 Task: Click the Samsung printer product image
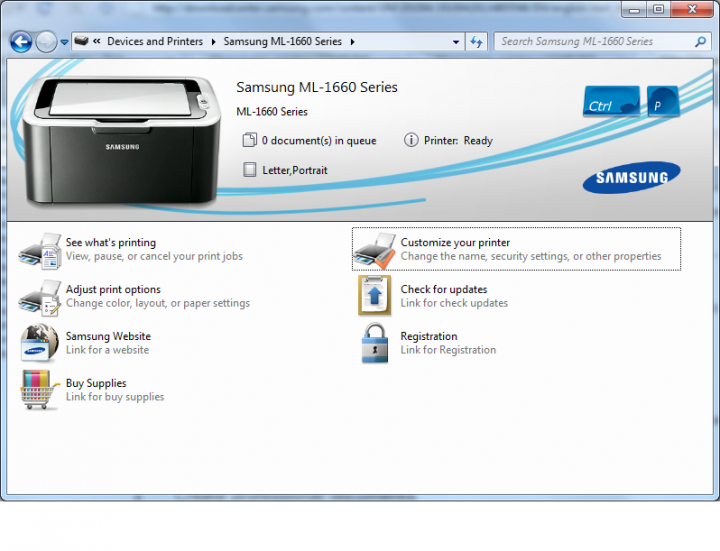click(x=121, y=140)
